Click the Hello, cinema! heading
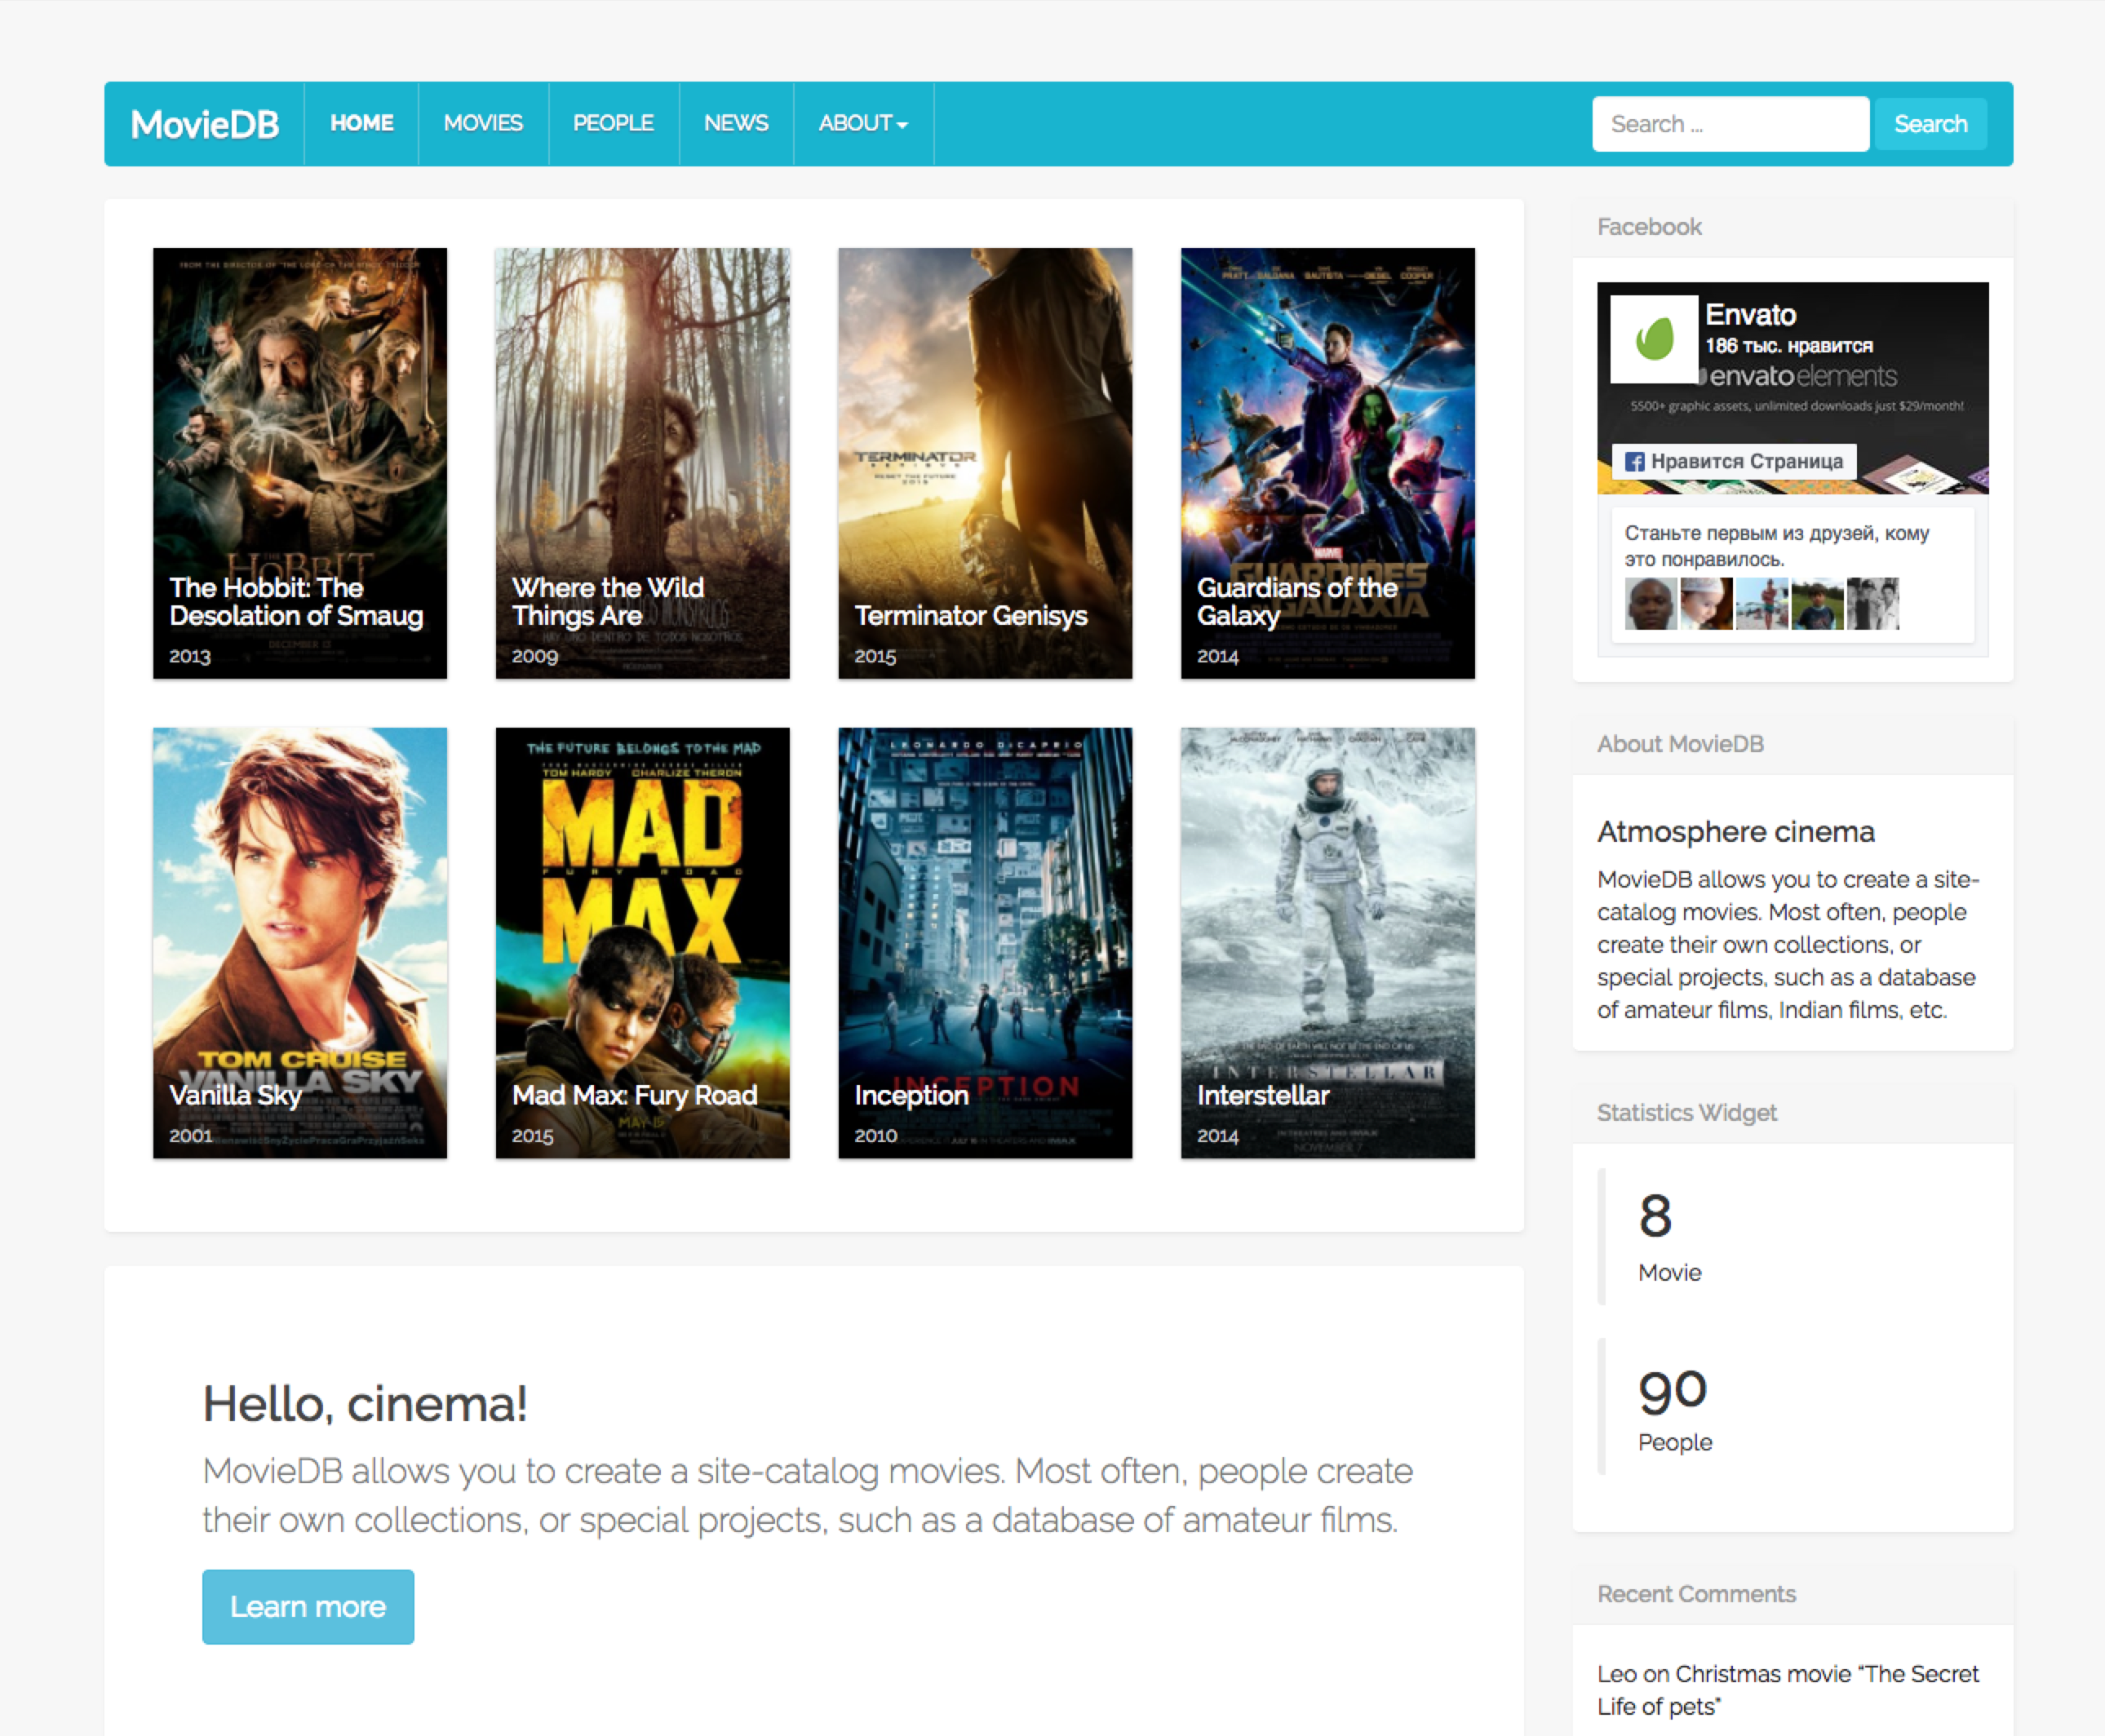The height and width of the screenshot is (1736, 2105). [x=365, y=1404]
